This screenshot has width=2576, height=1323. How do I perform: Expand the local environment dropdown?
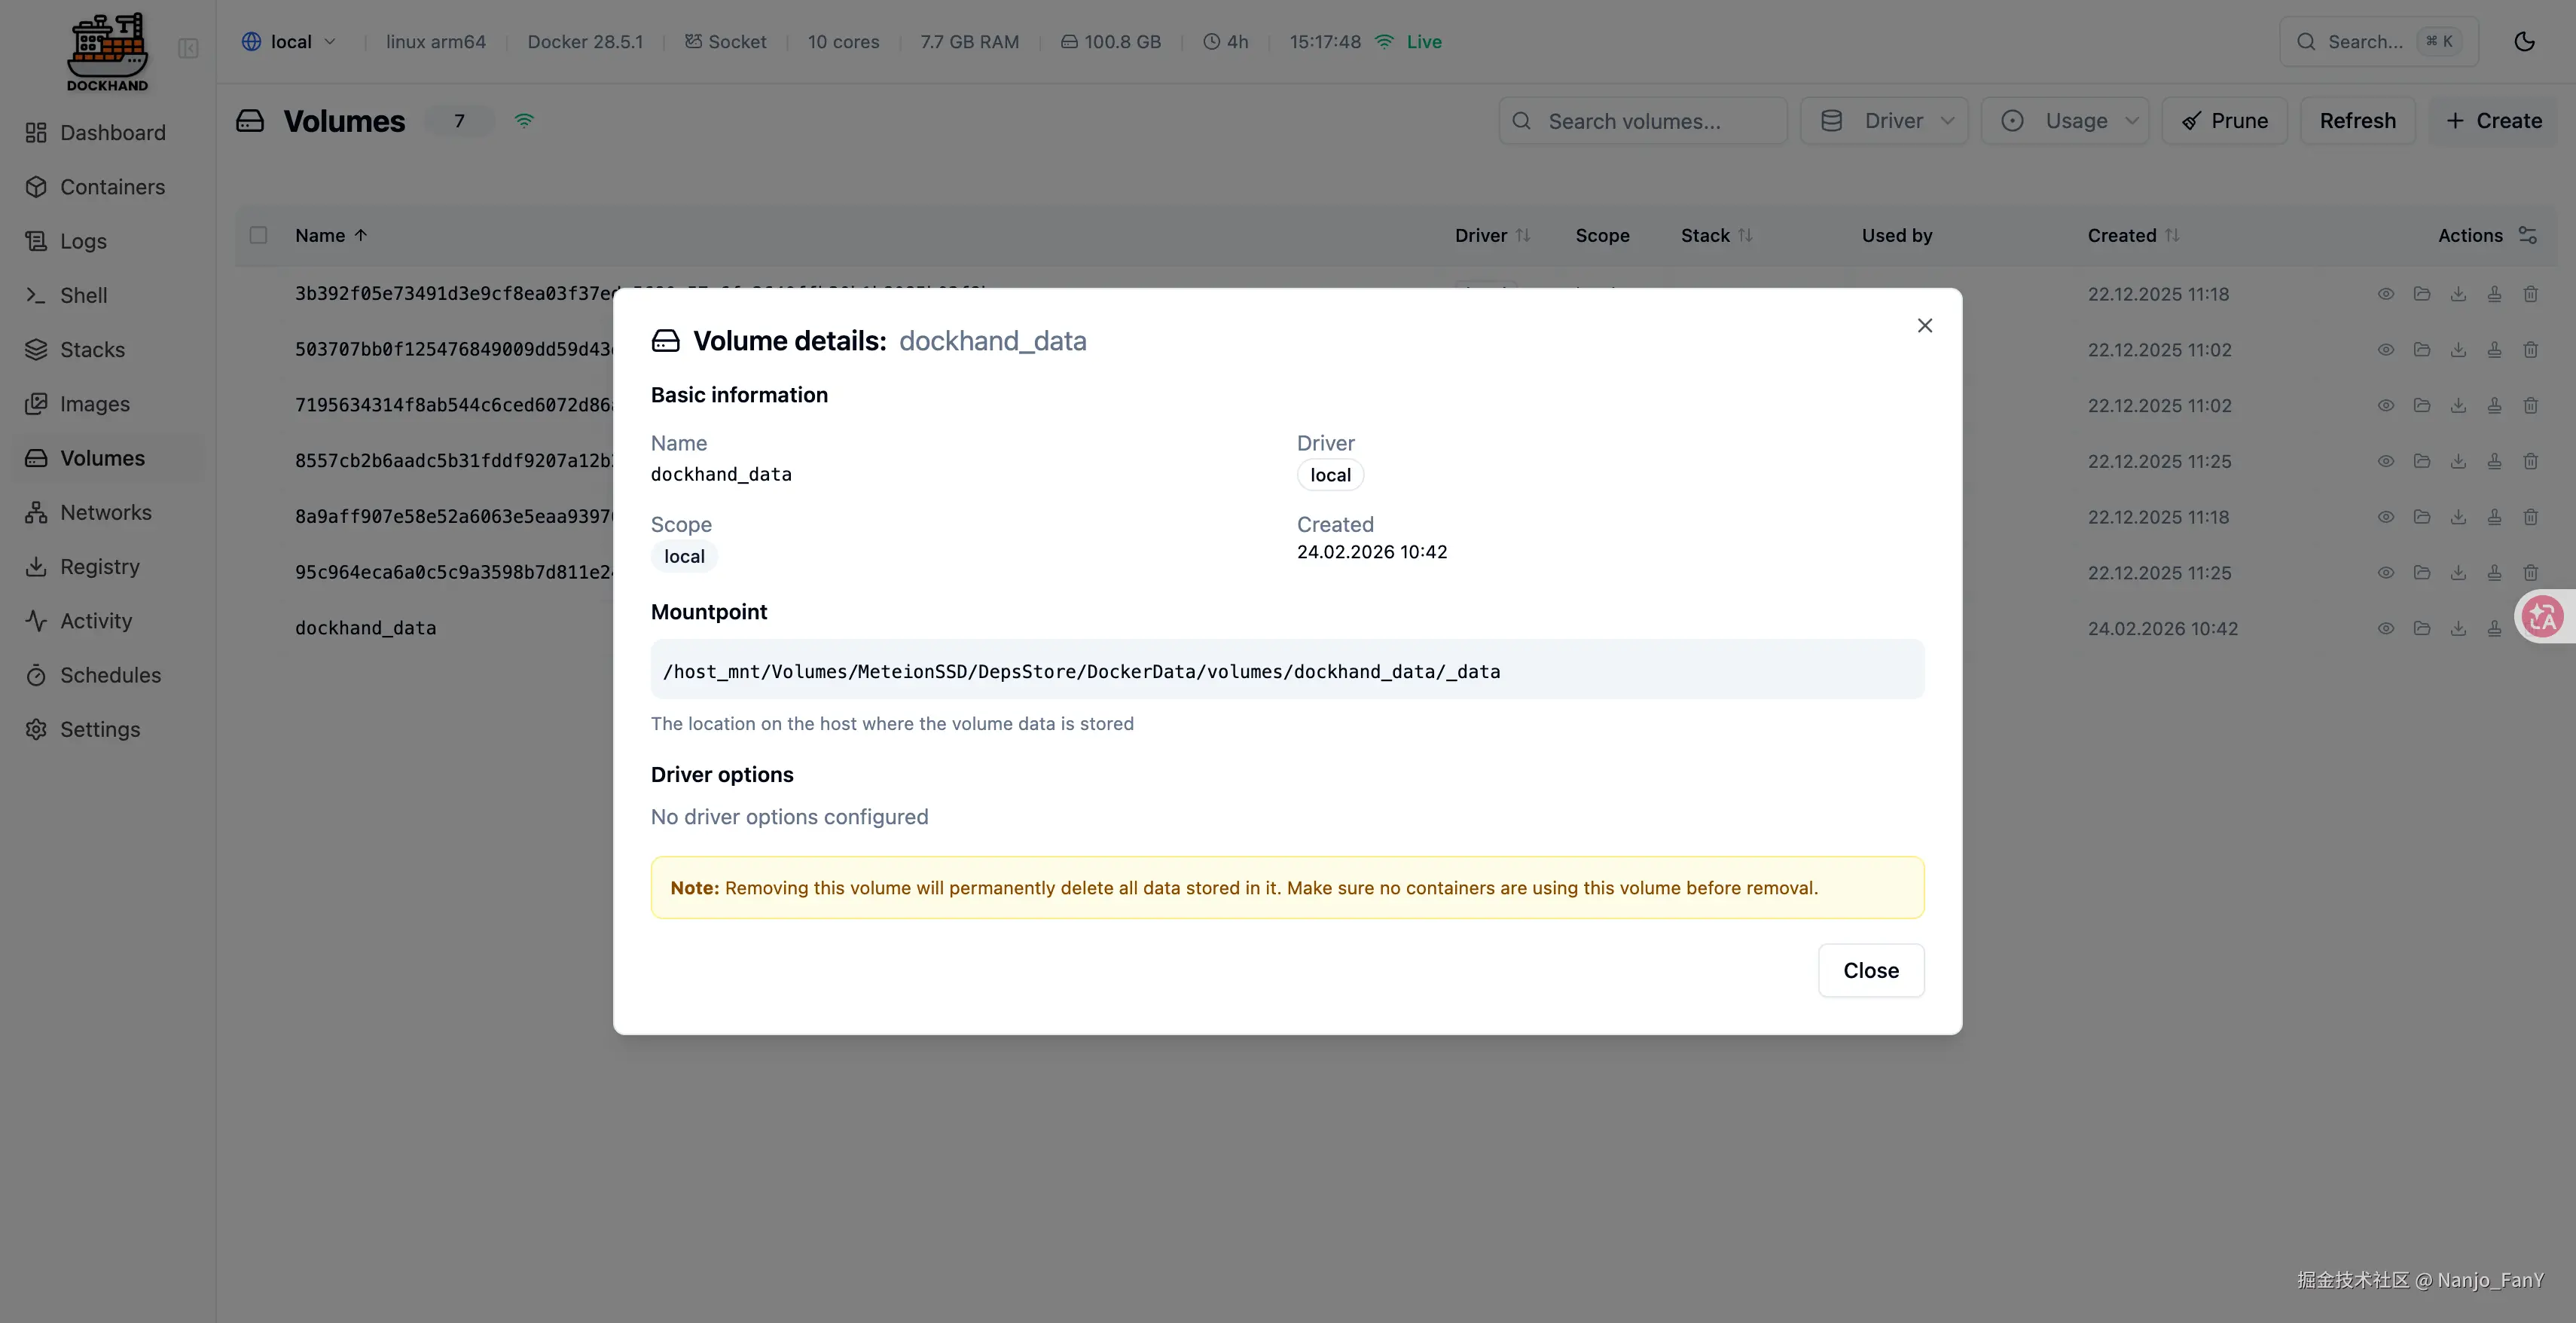[289, 42]
